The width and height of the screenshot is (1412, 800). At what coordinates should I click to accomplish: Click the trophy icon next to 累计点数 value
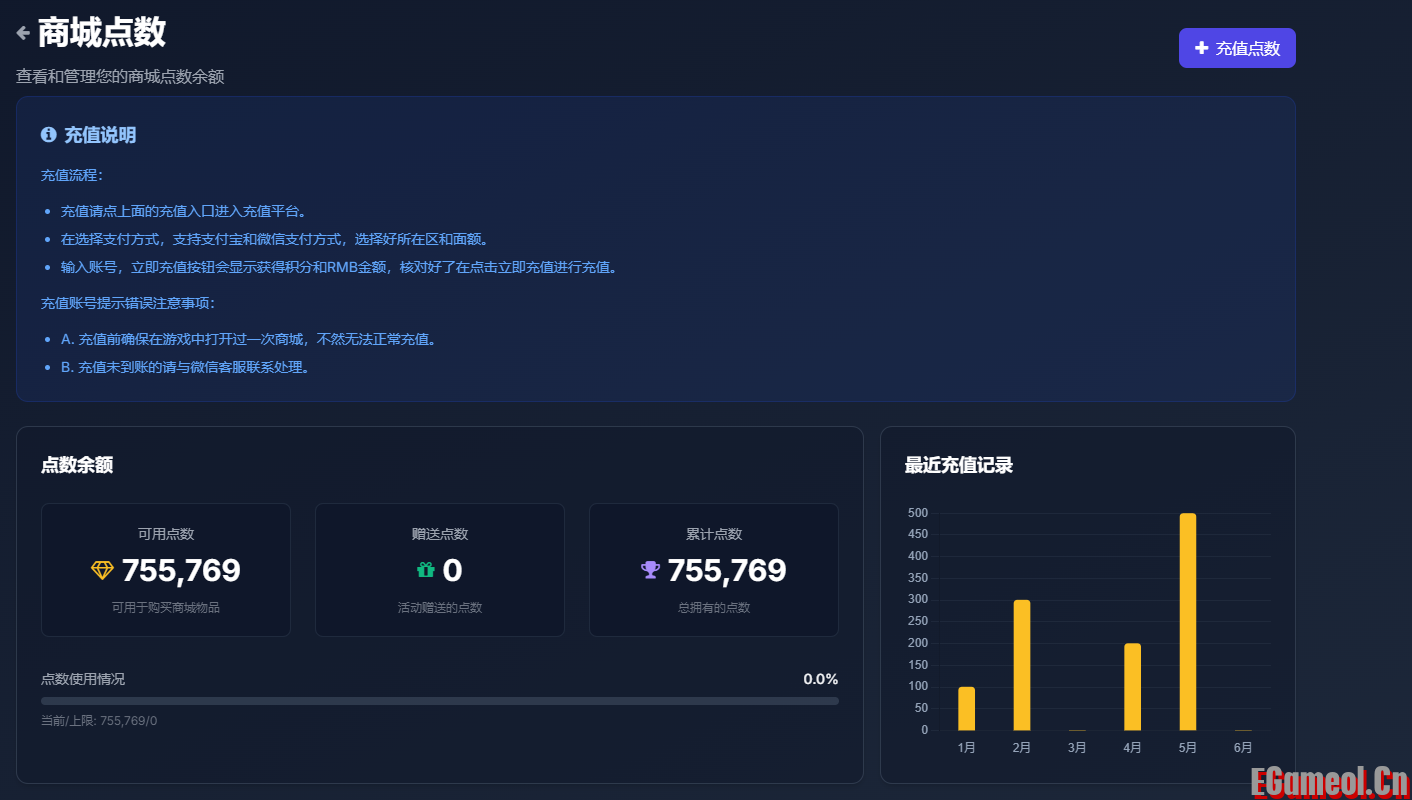coord(651,571)
